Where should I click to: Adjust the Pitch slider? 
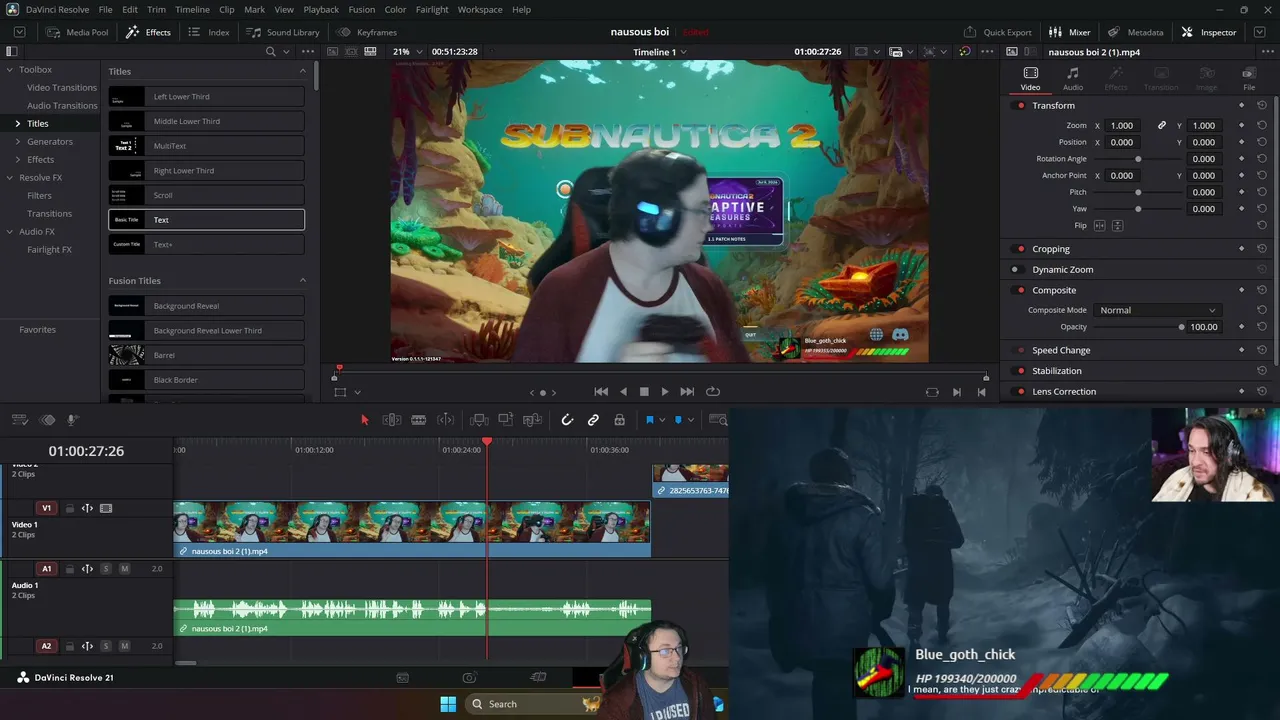pyautogui.click(x=1138, y=192)
